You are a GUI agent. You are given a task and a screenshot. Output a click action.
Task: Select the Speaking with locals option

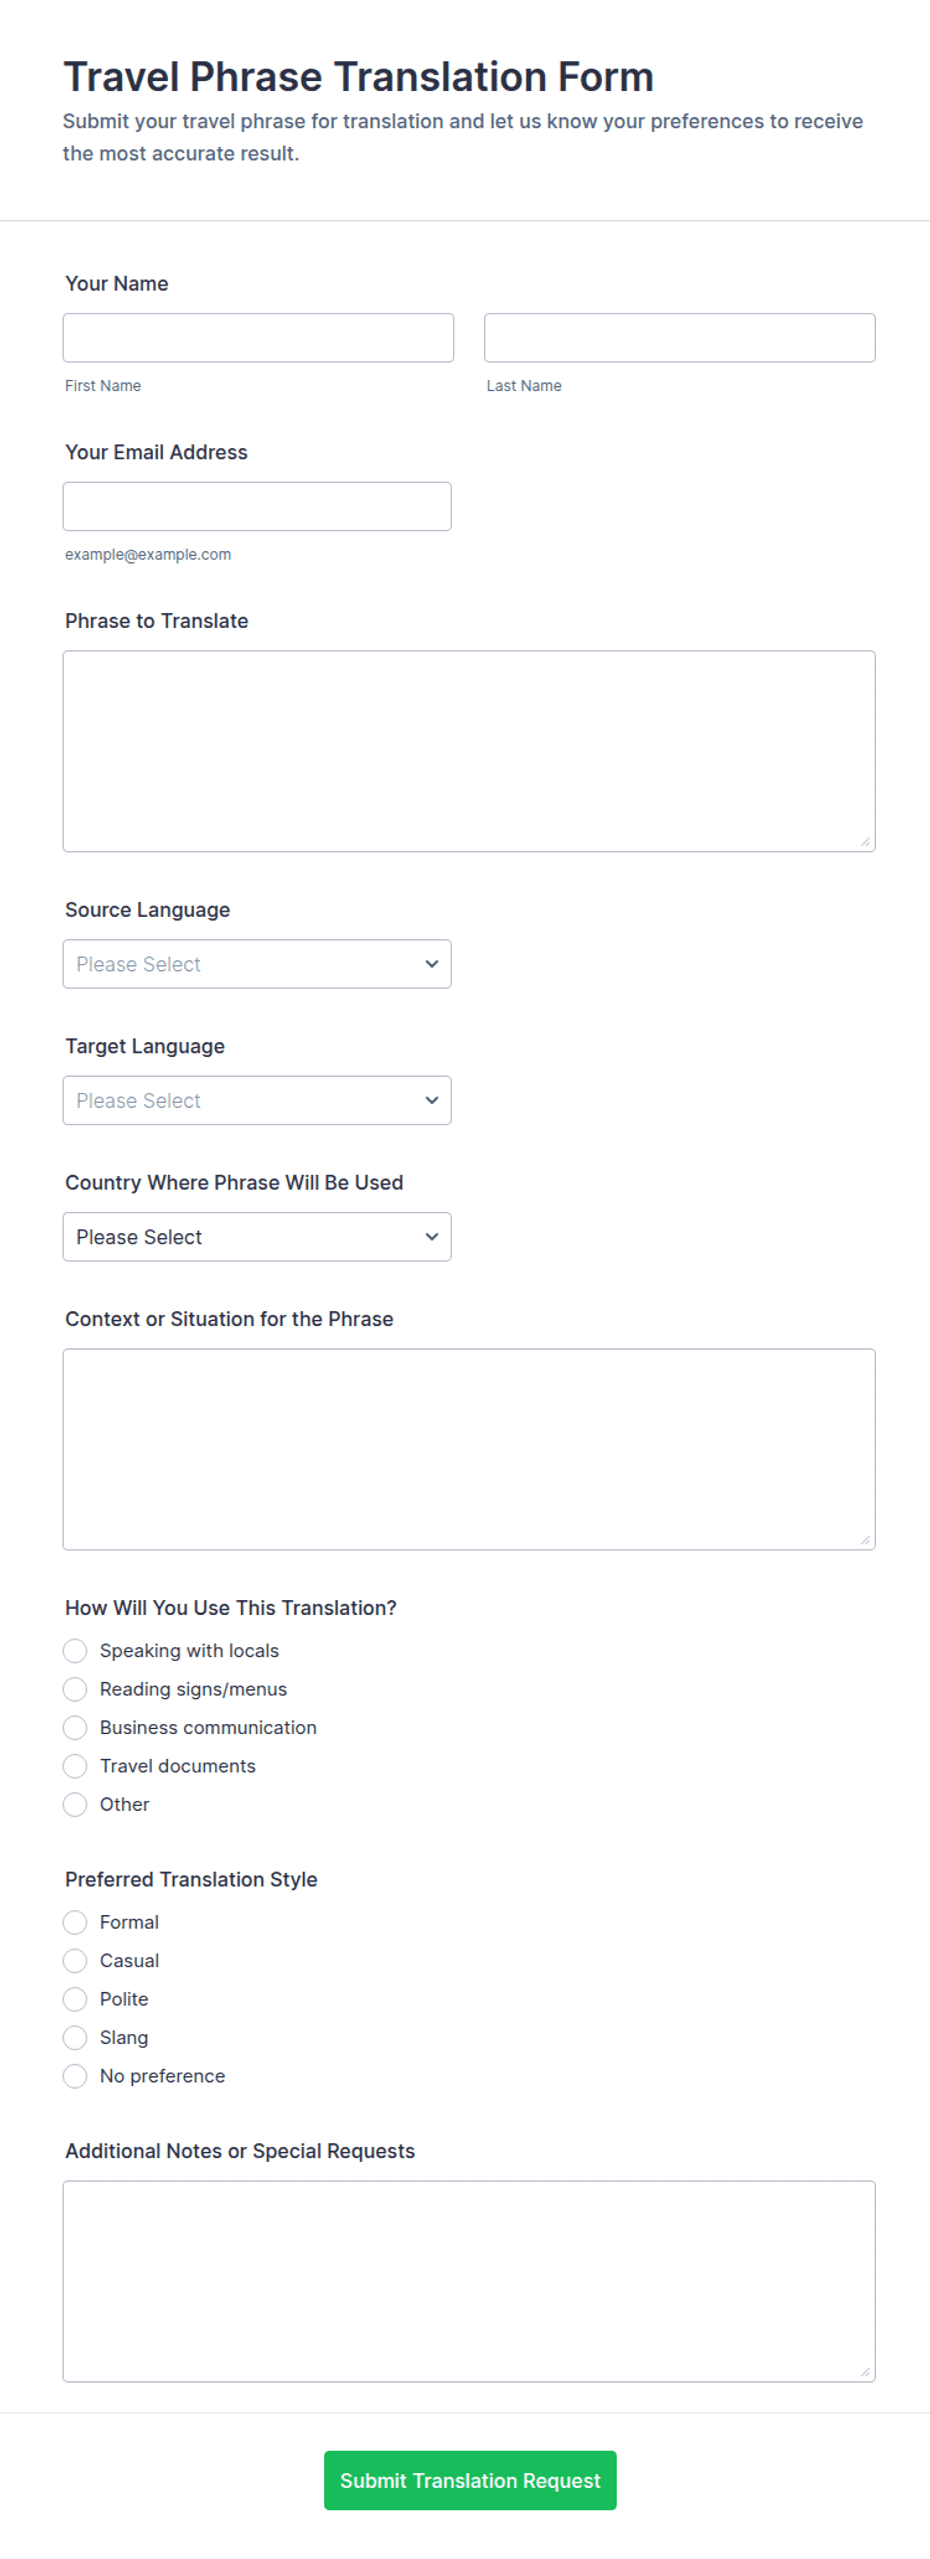75,1649
